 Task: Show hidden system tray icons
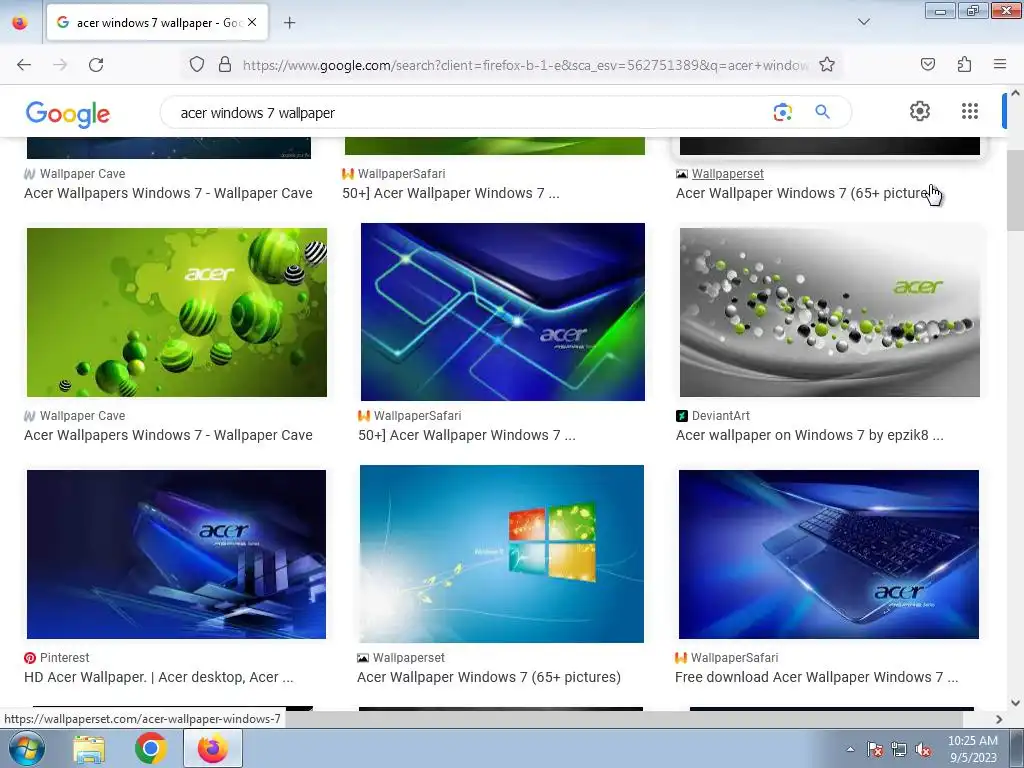850,749
